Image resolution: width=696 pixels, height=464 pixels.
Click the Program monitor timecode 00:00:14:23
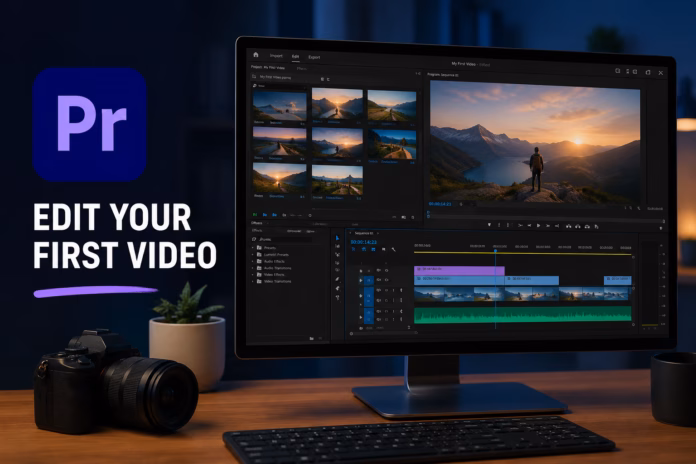click(440, 204)
